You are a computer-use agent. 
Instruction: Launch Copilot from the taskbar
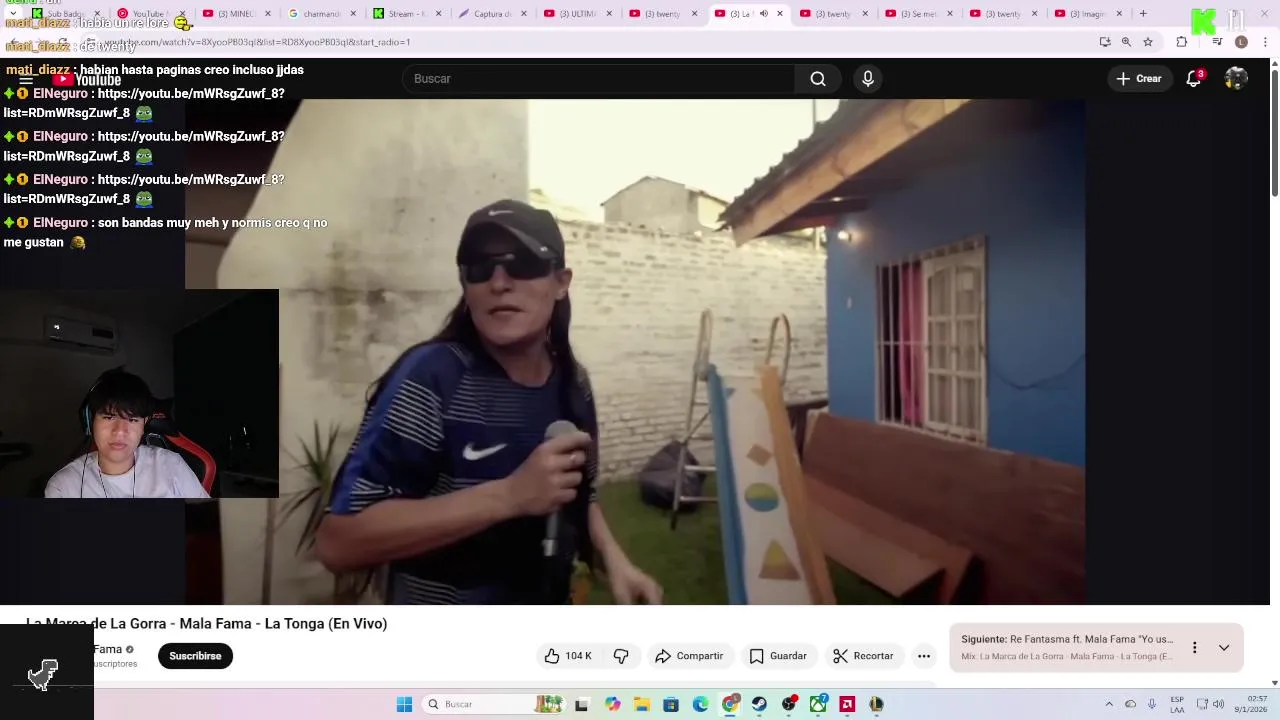point(612,704)
